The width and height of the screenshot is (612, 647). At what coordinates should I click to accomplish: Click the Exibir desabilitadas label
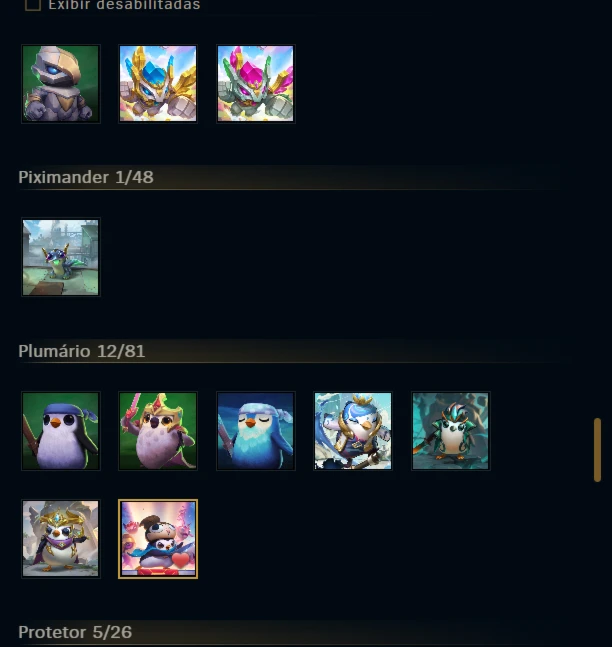(124, 5)
